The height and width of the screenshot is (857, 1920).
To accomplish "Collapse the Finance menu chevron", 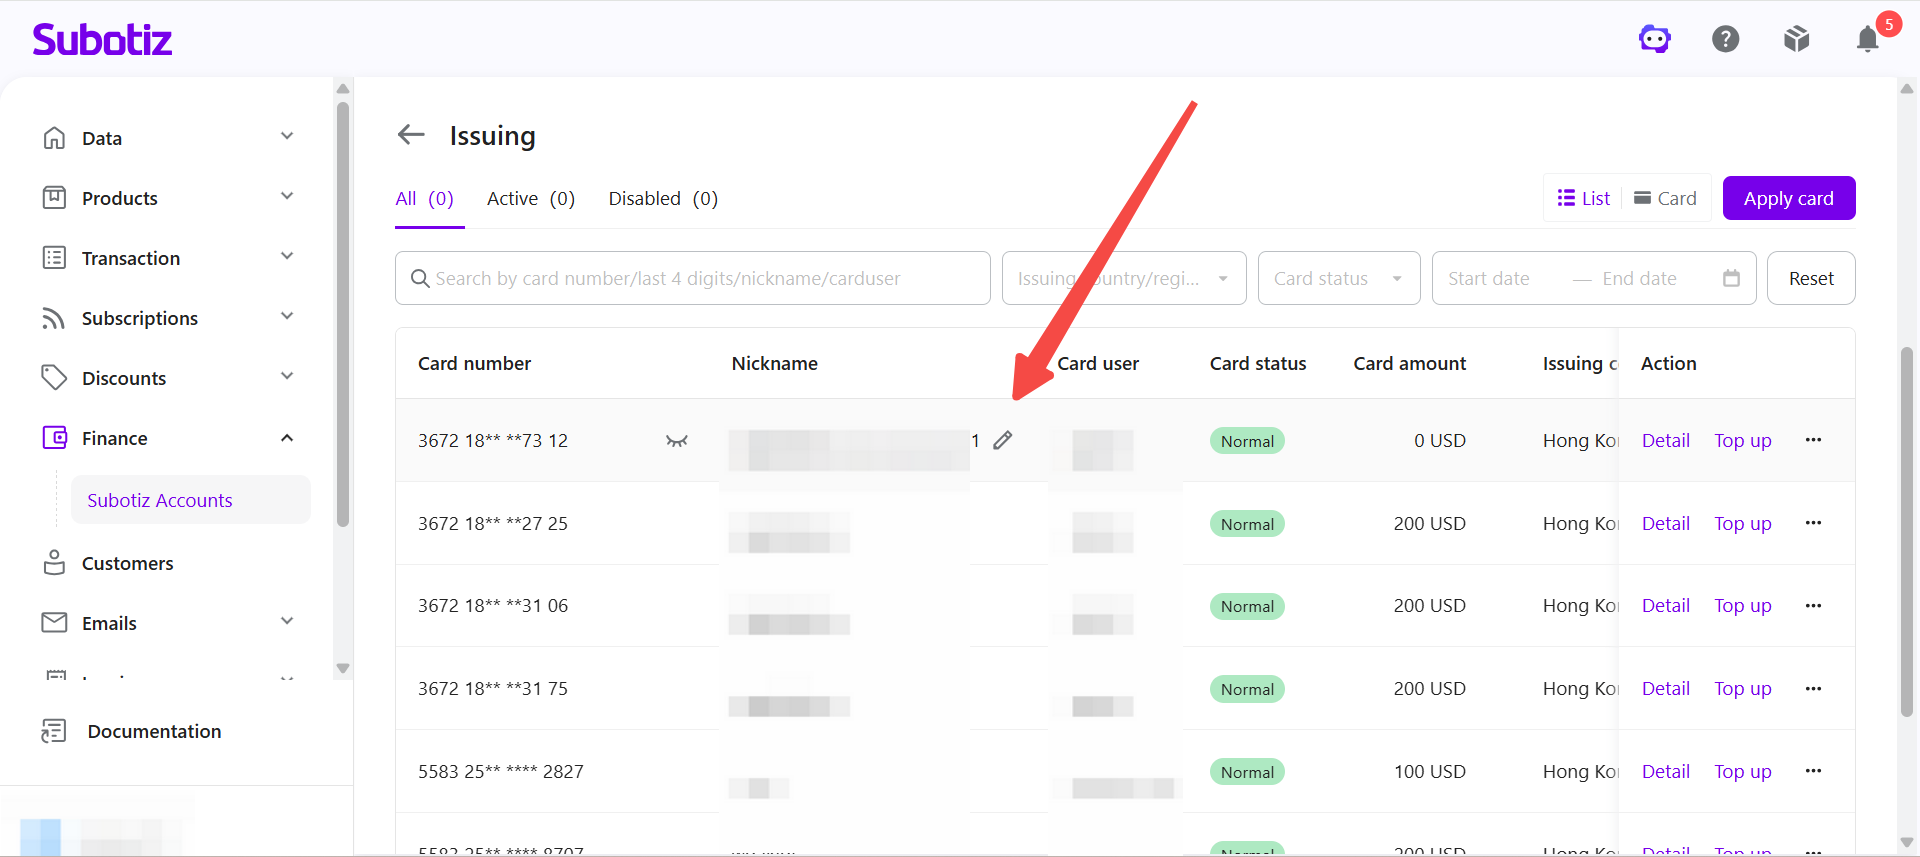I will 287,438.
